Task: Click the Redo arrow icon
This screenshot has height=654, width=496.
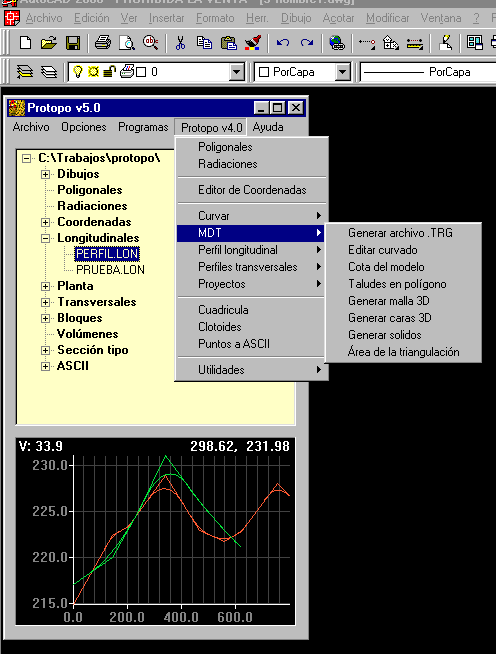Action: 307,43
